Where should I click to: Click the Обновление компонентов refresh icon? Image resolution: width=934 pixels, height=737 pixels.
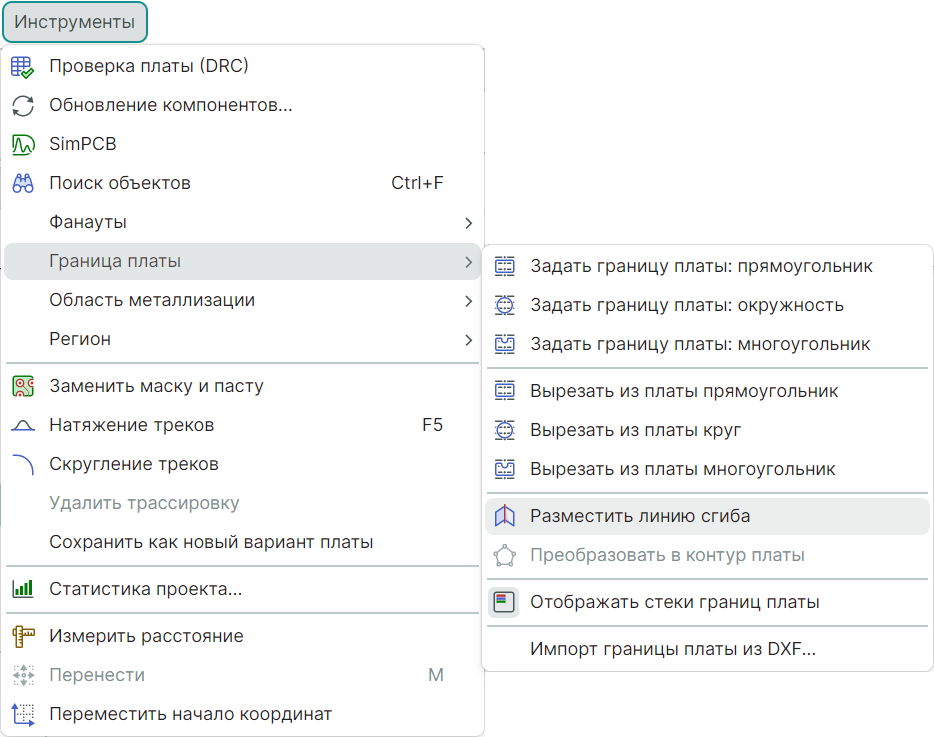click(x=22, y=105)
